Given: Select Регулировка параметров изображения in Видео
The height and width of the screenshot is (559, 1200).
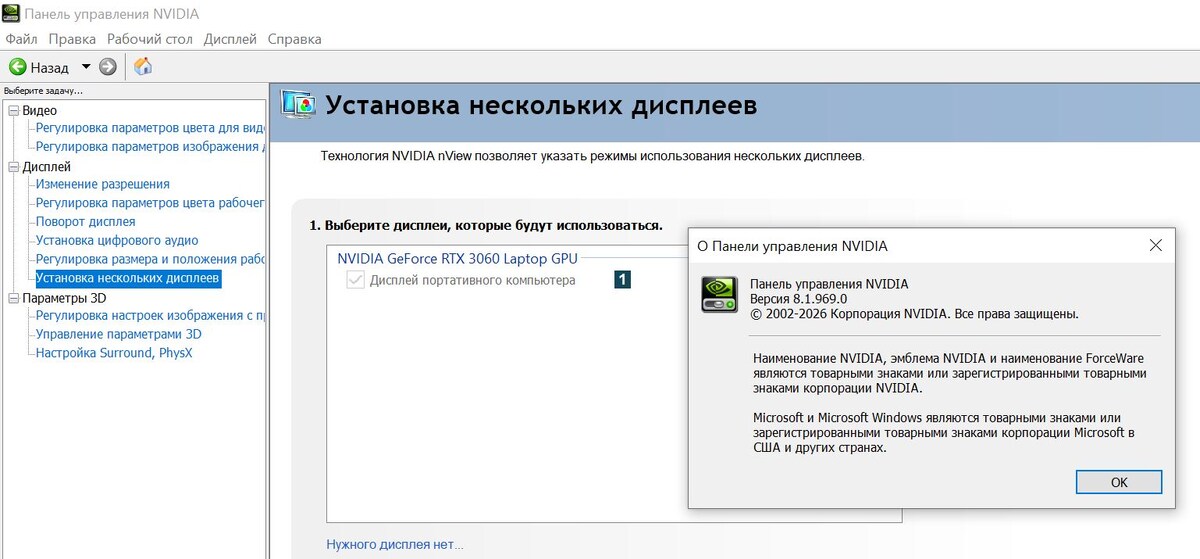Looking at the screenshot, I should pos(150,147).
